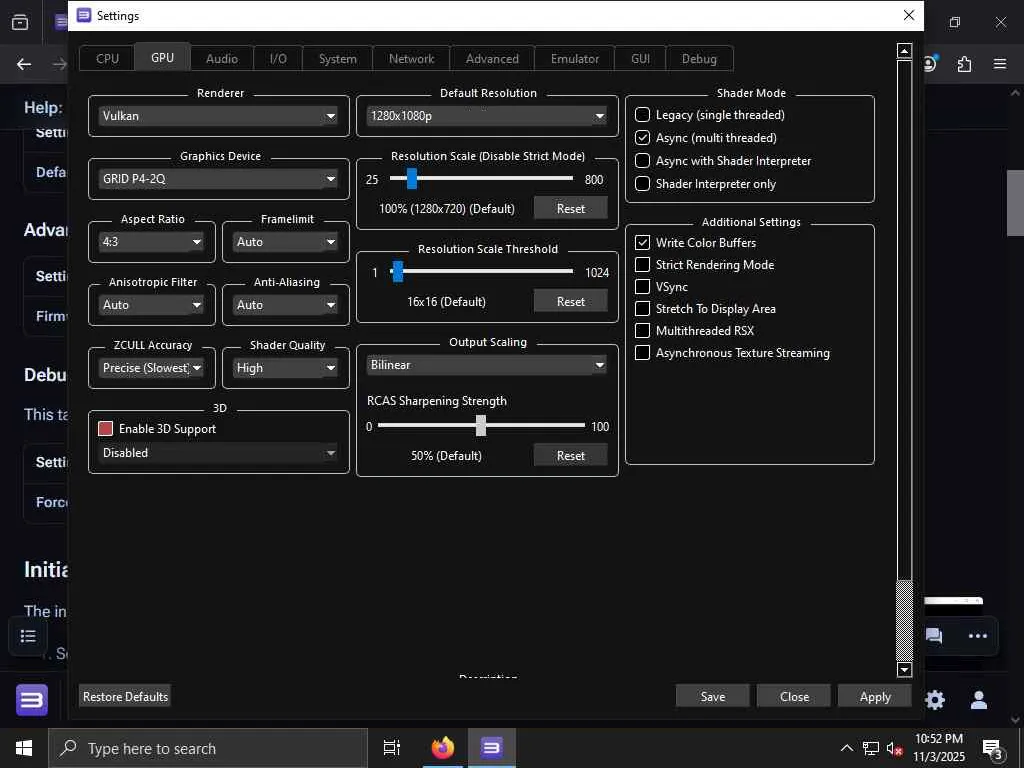
Task: Open Aspect Ratio dropdown
Action: click(x=152, y=242)
